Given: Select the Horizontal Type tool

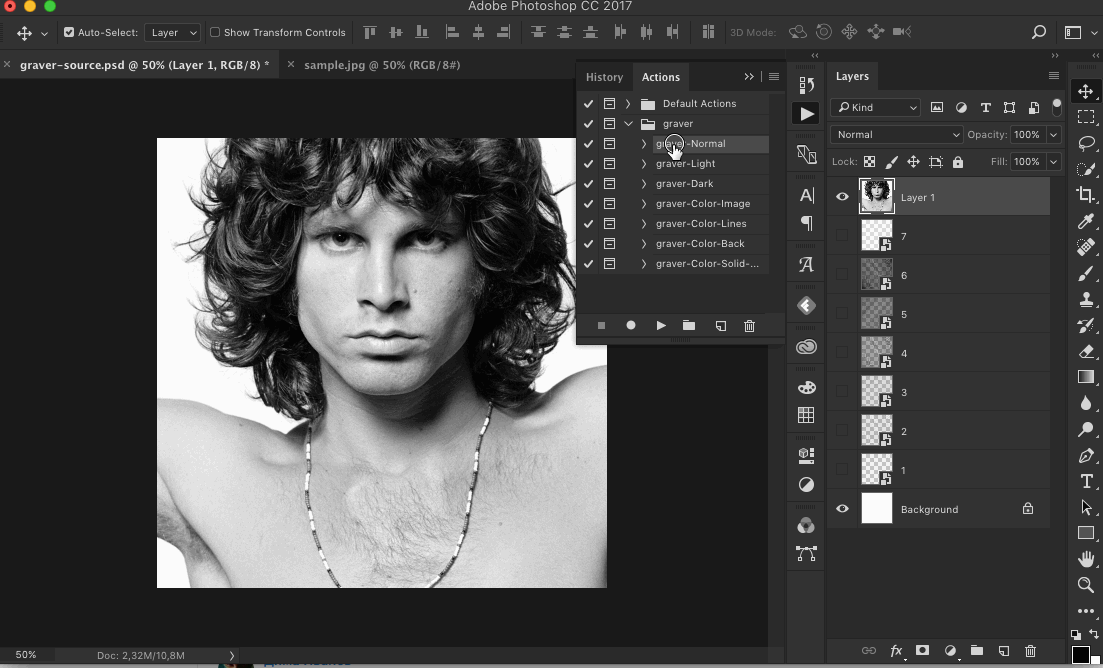Looking at the screenshot, I should tap(1086, 481).
